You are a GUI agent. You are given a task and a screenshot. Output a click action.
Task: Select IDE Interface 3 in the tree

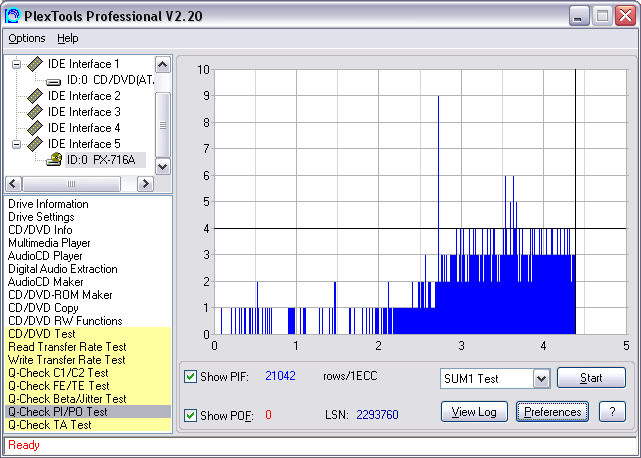coord(84,112)
